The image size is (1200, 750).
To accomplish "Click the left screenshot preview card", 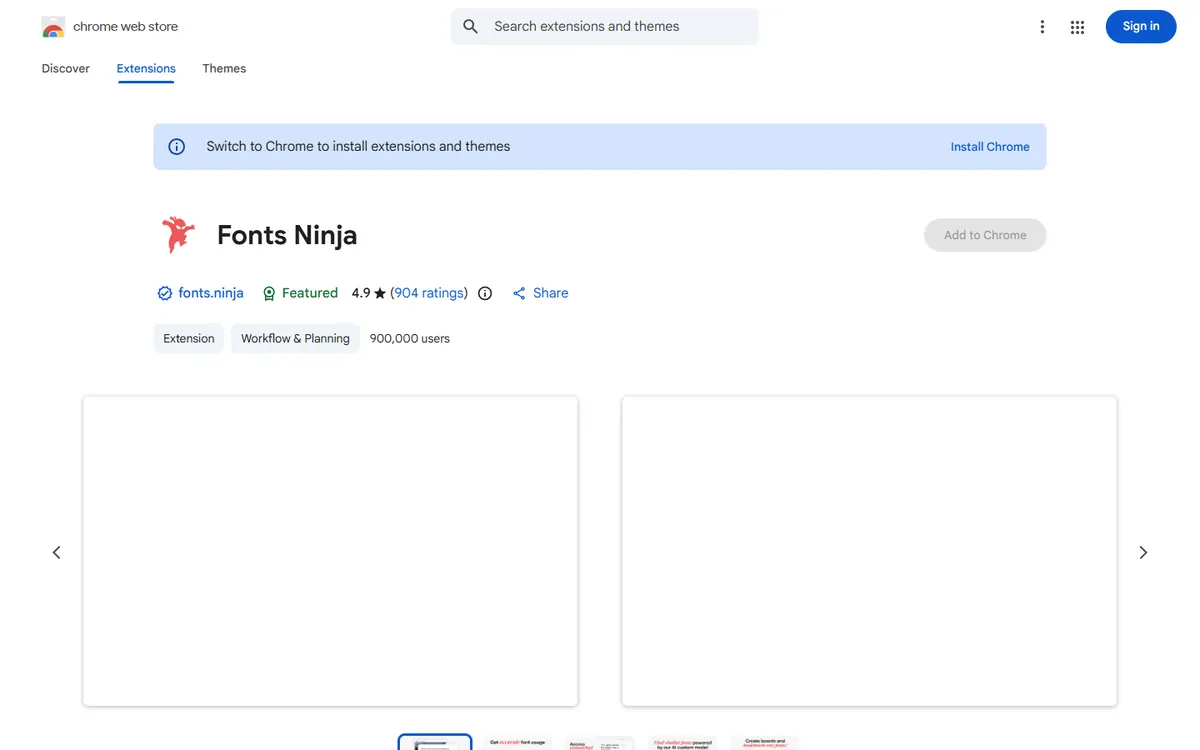I will coord(330,551).
